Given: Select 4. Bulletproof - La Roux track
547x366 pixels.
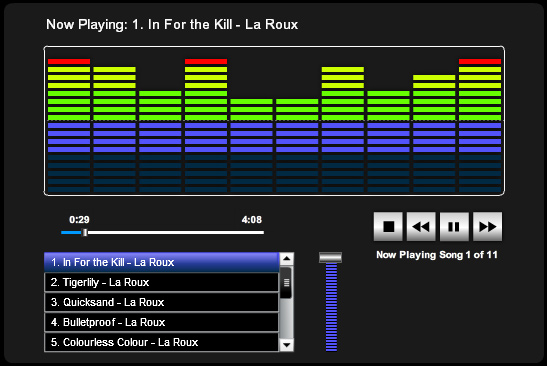Looking at the screenshot, I should click(162, 322).
